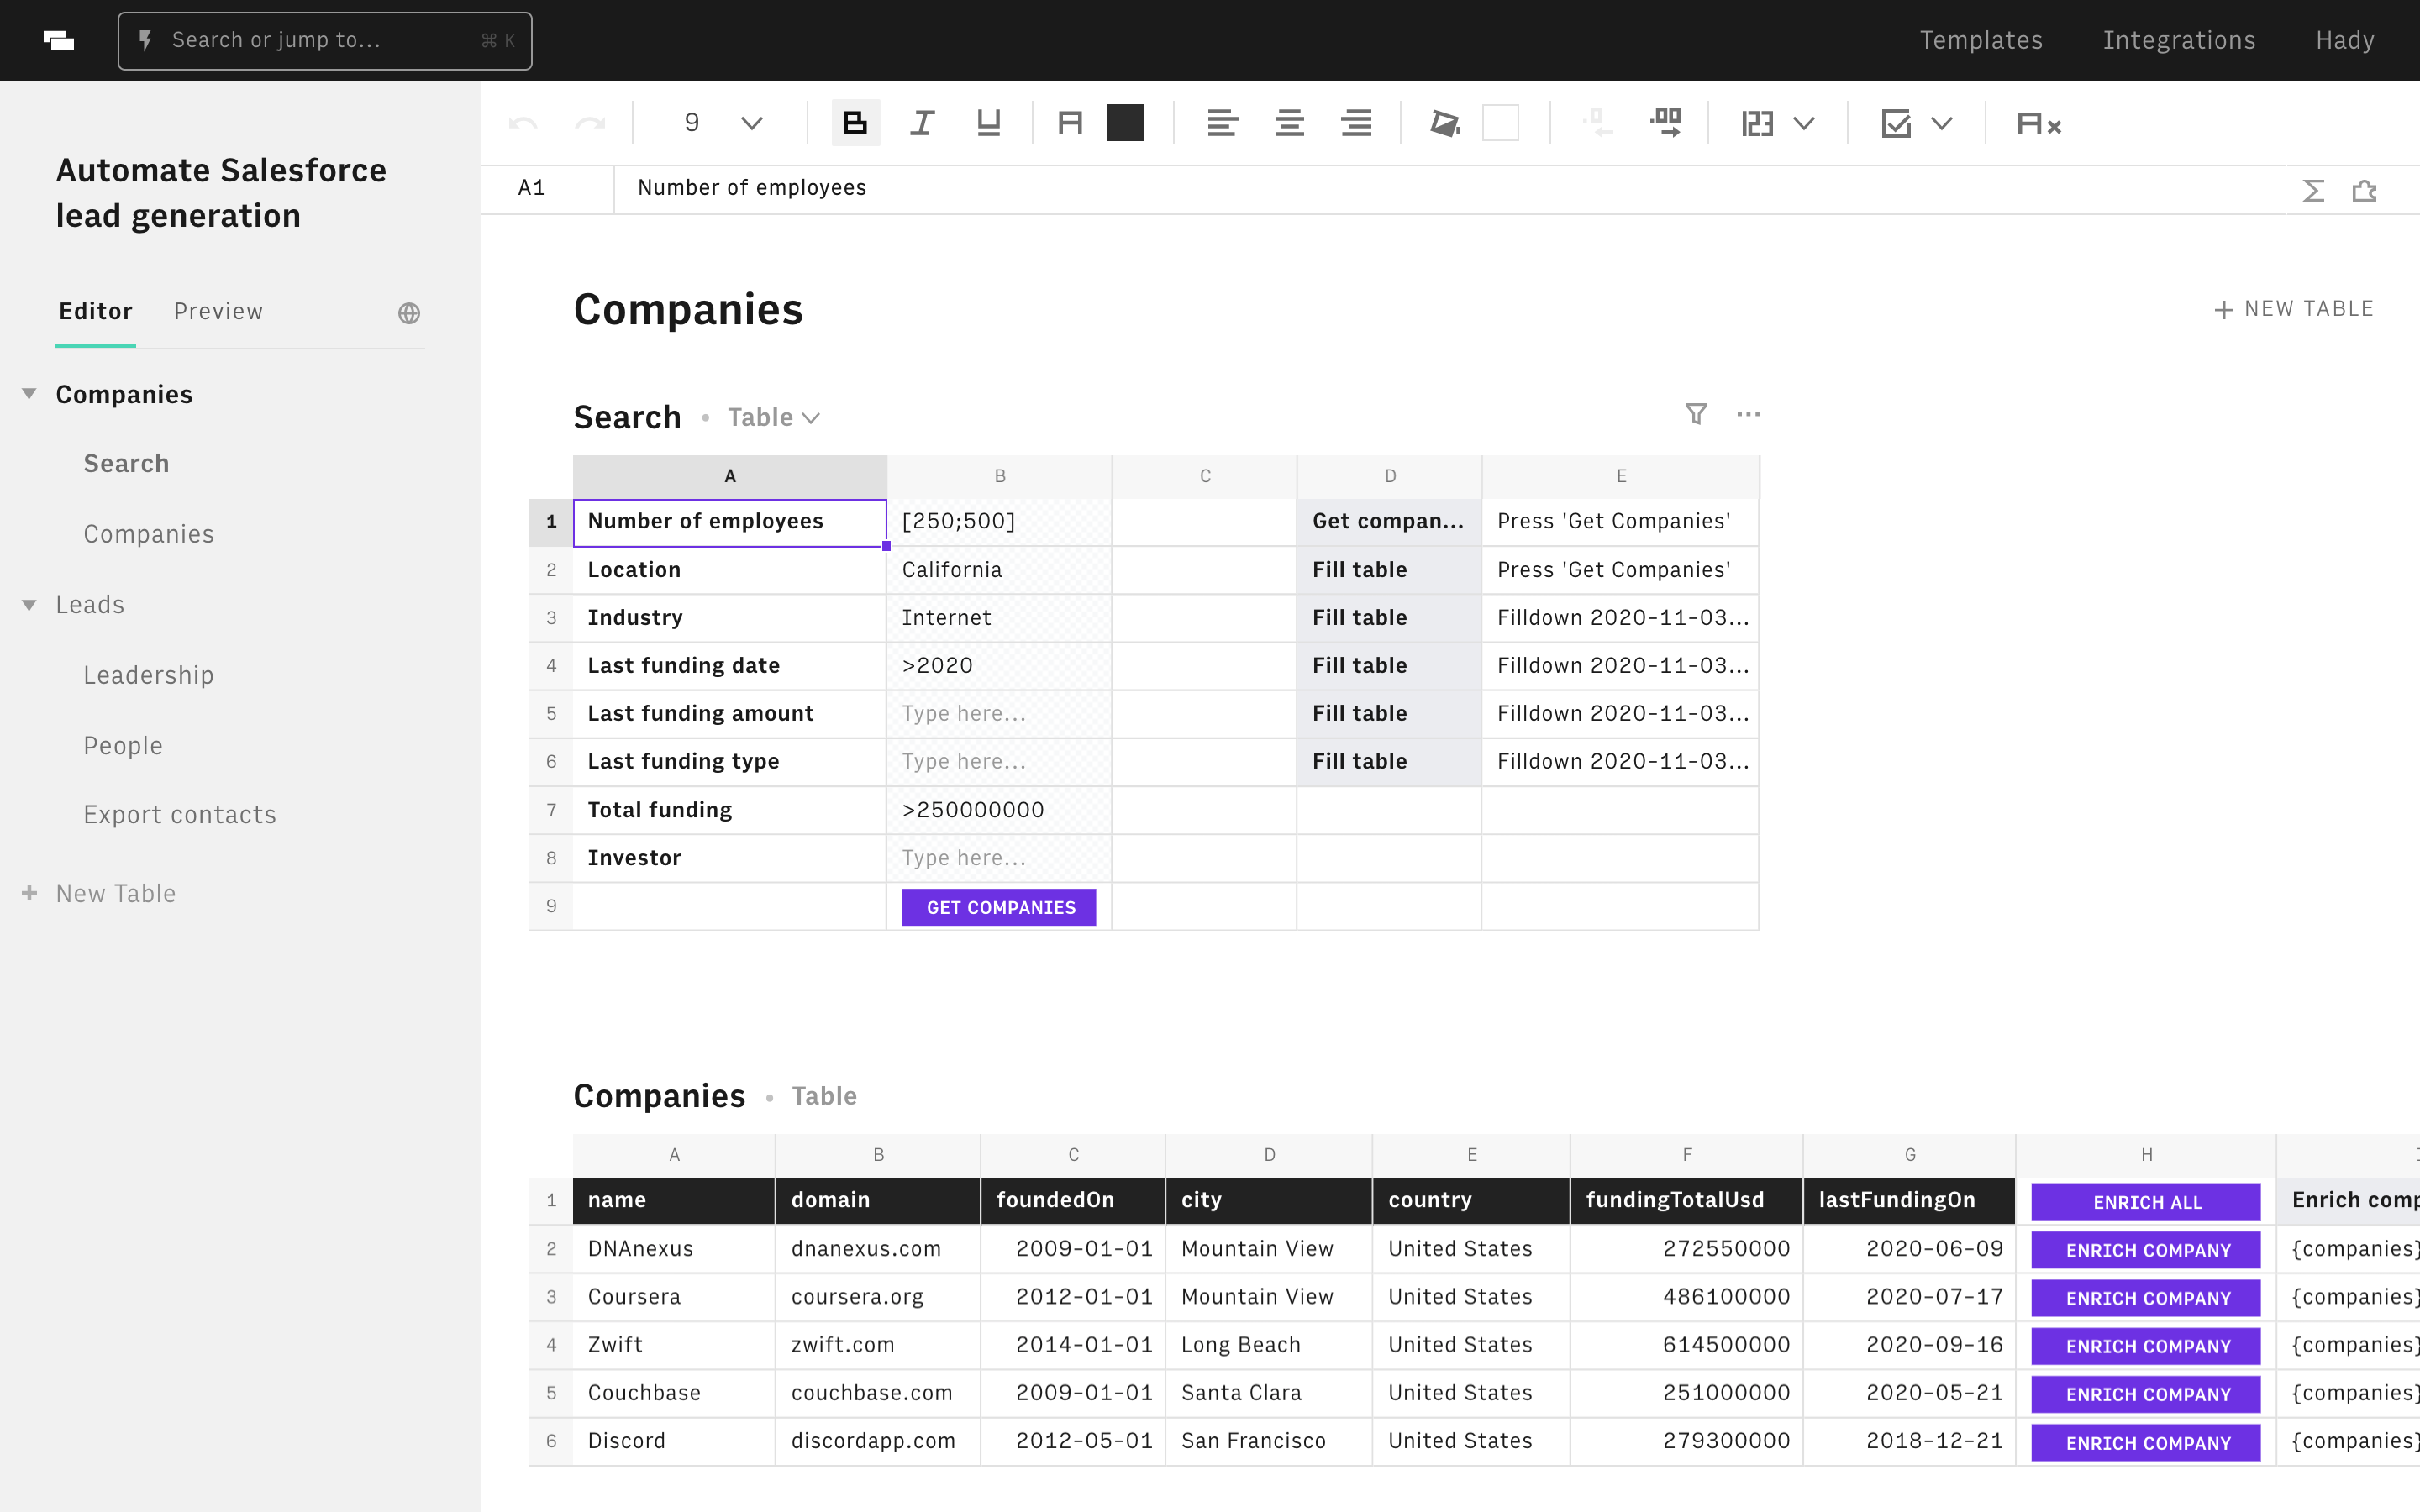
Task: Click the globe publish icon
Action: click(409, 313)
